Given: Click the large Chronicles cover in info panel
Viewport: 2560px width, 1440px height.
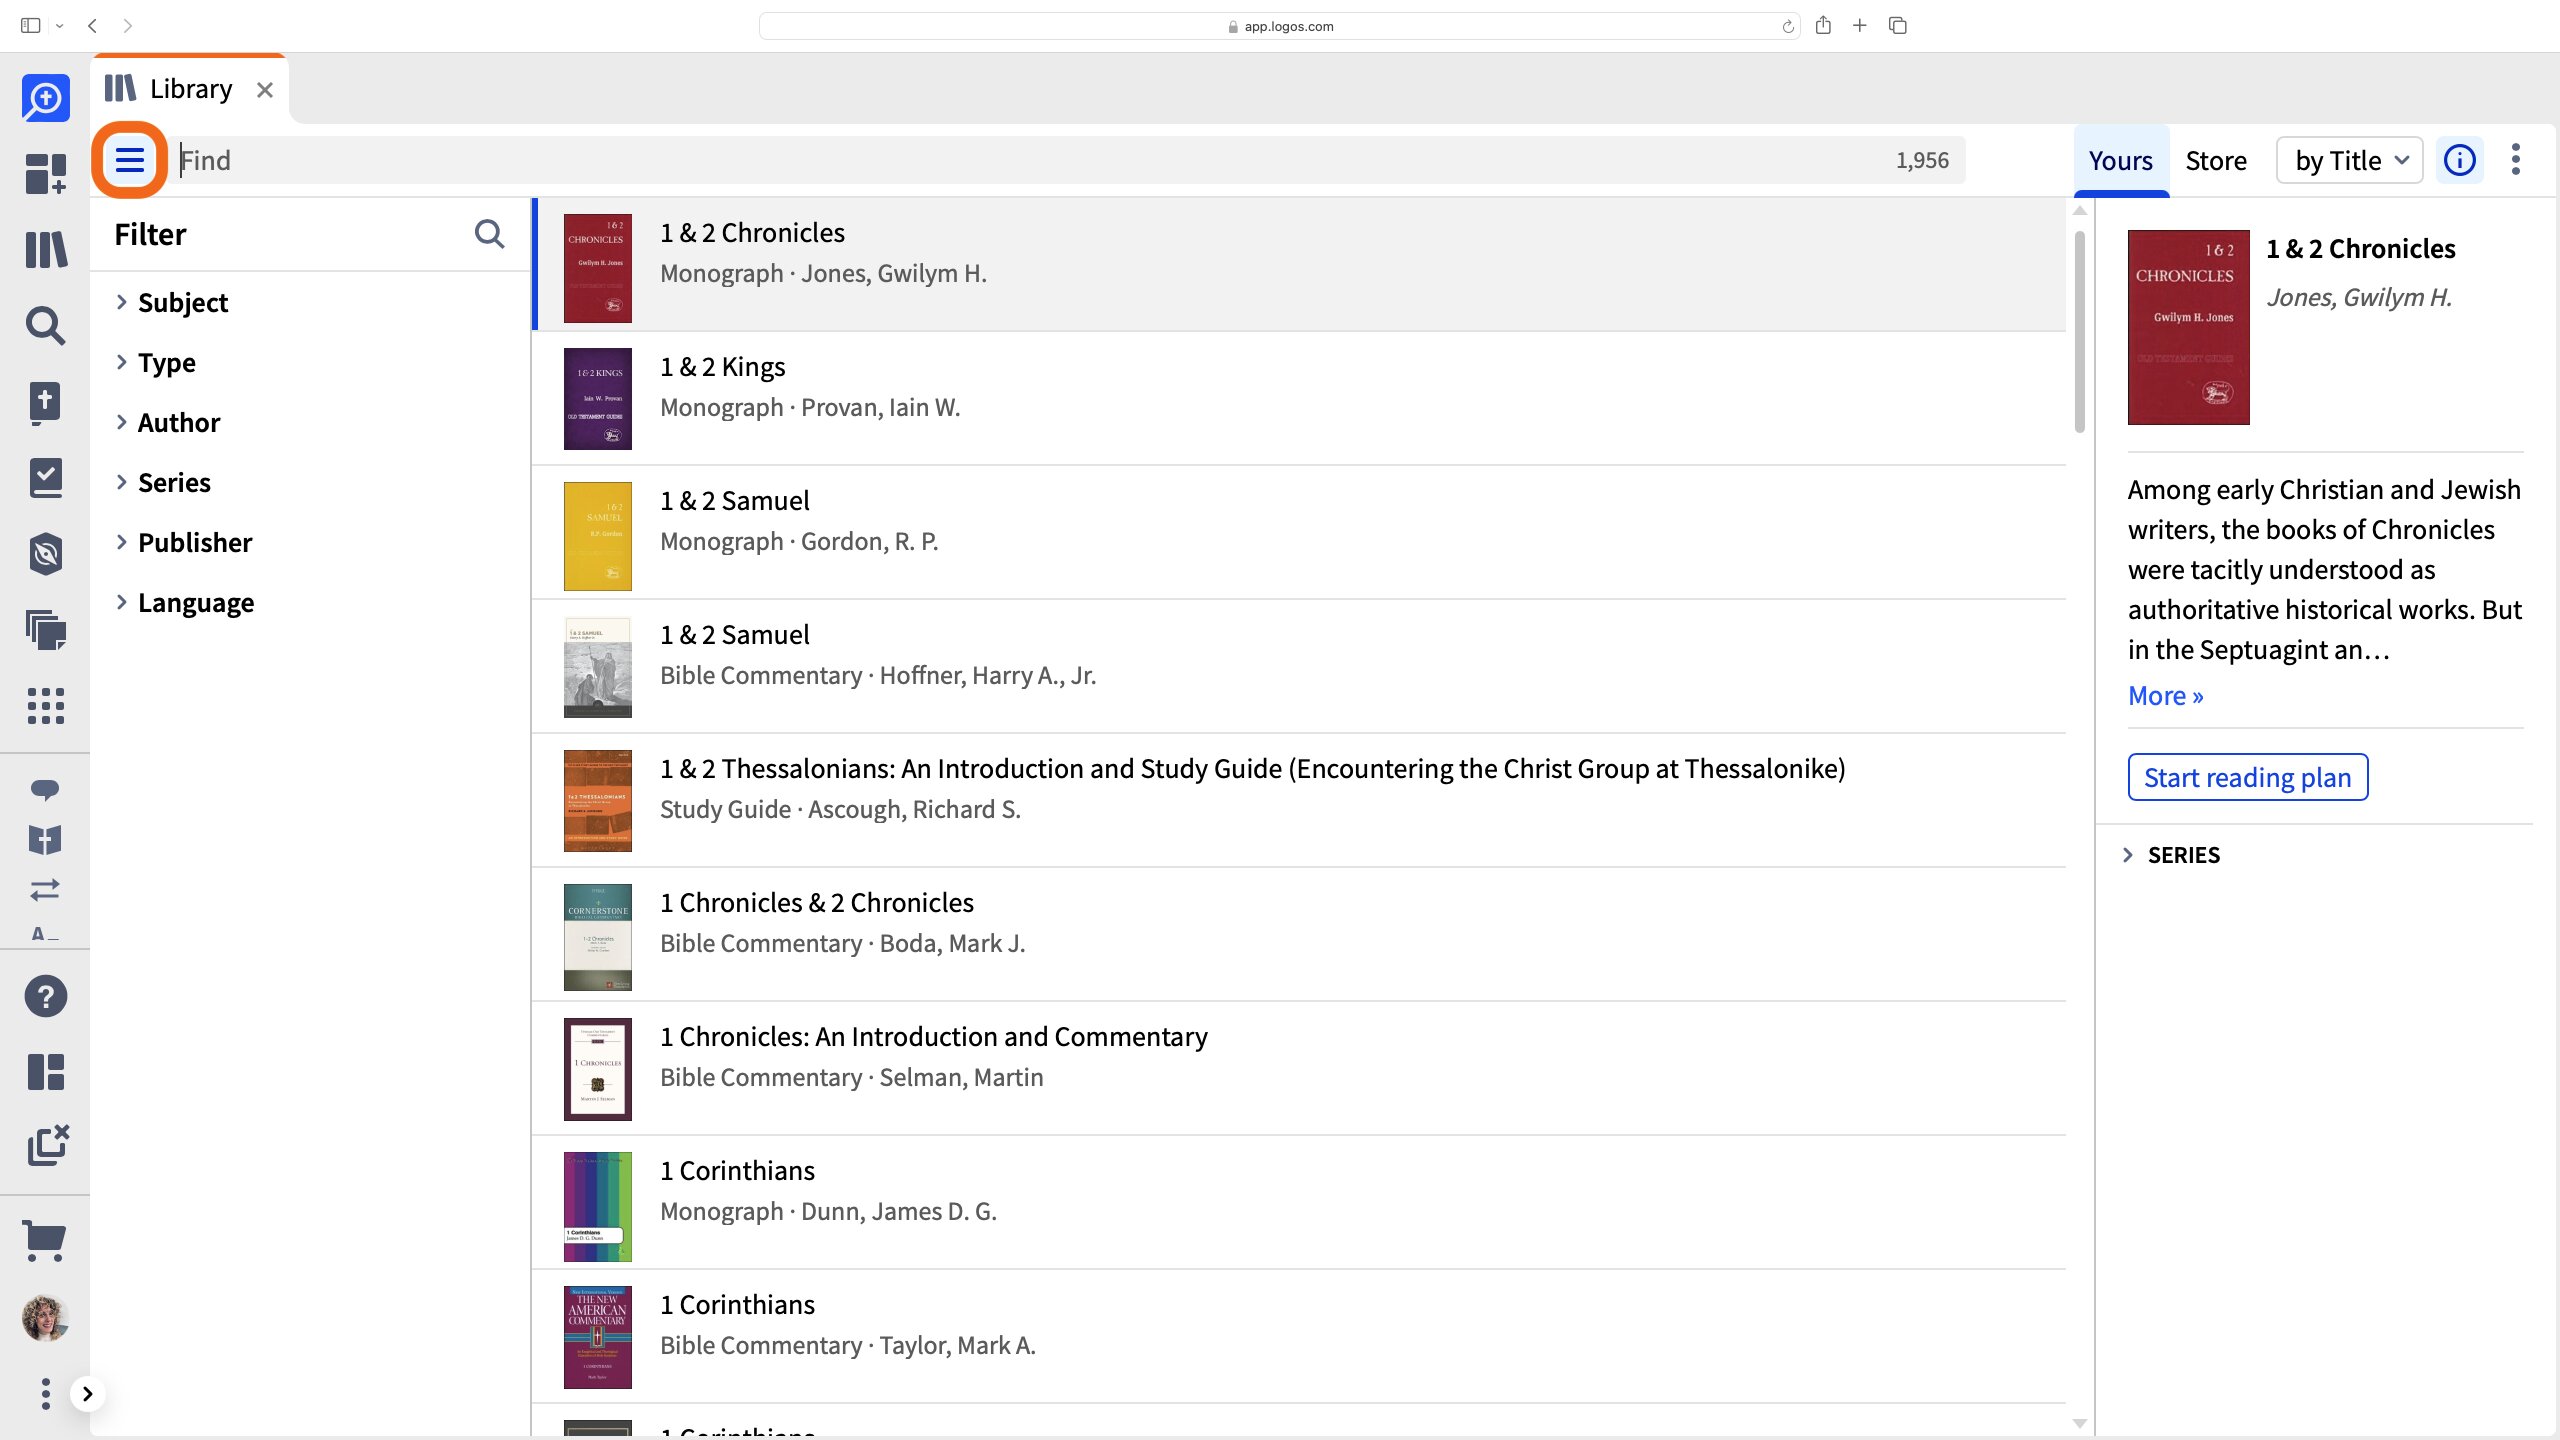Looking at the screenshot, I should [2188, 327].
